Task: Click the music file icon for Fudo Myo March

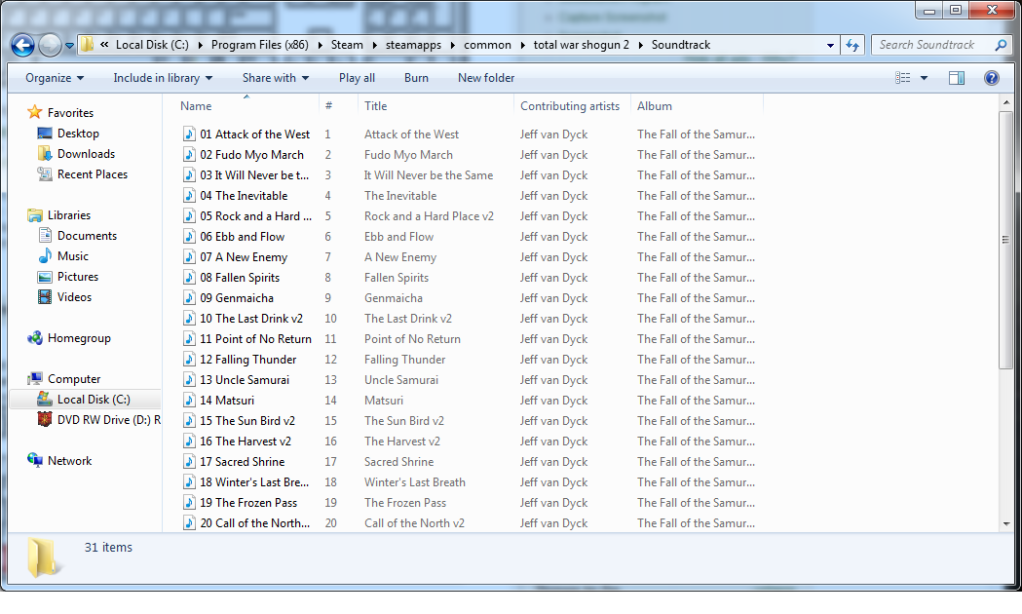Action: pyautogui.click(x=189, y=155)
